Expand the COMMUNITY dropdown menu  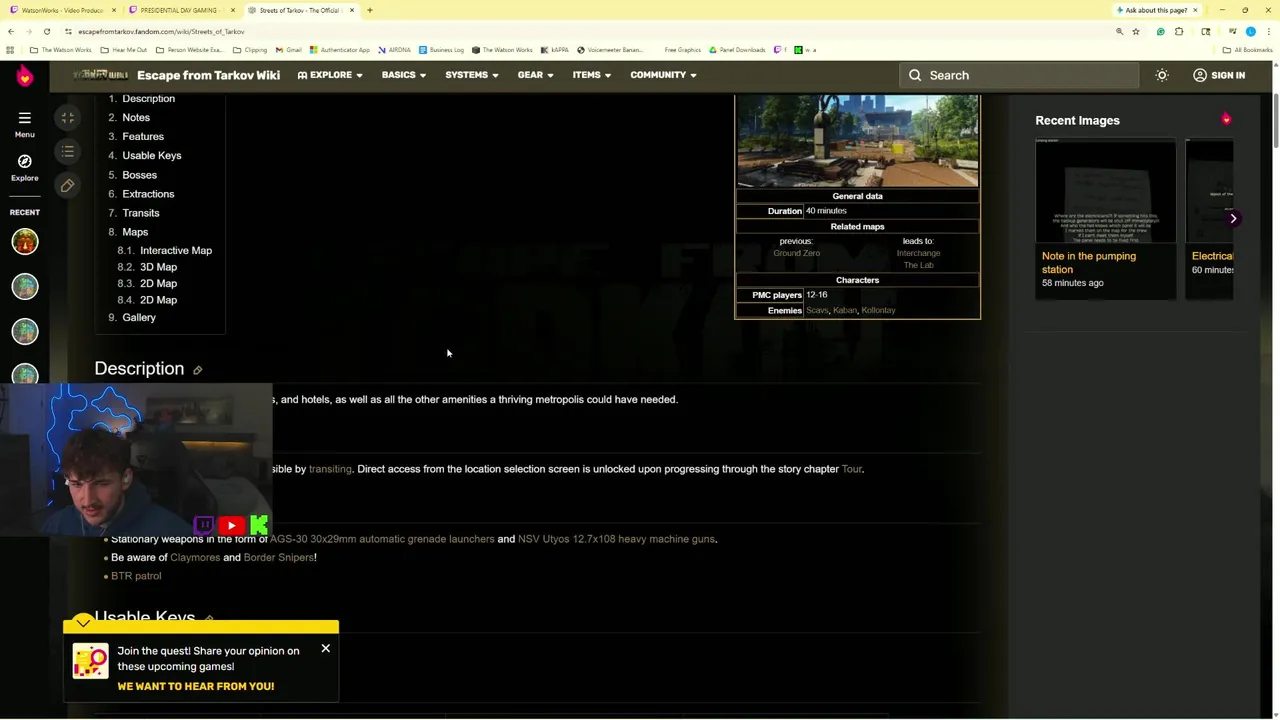[x=663, y=75]
